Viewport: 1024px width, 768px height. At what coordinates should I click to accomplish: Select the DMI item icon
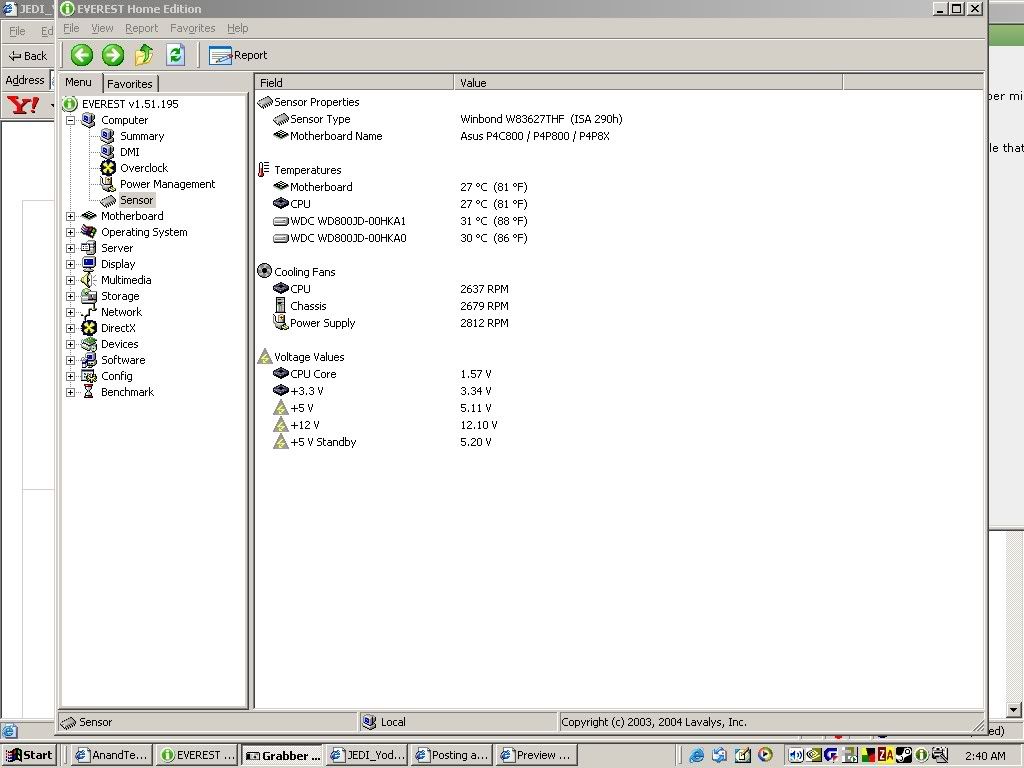point(108,152)
